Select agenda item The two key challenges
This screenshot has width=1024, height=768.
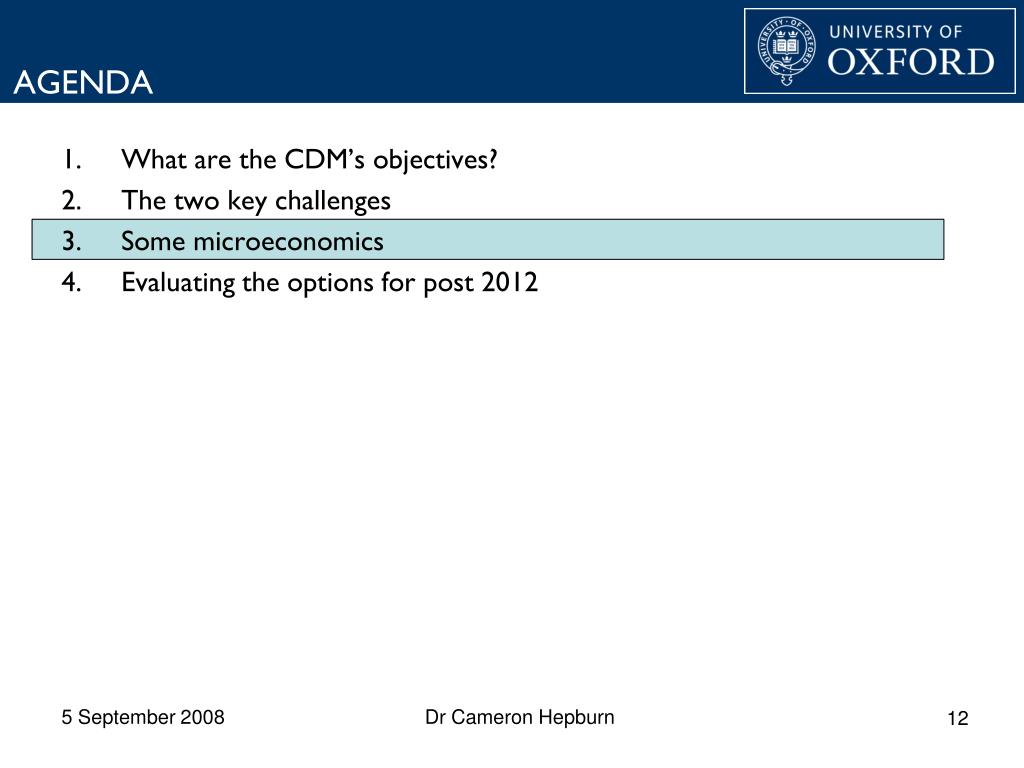256,201
